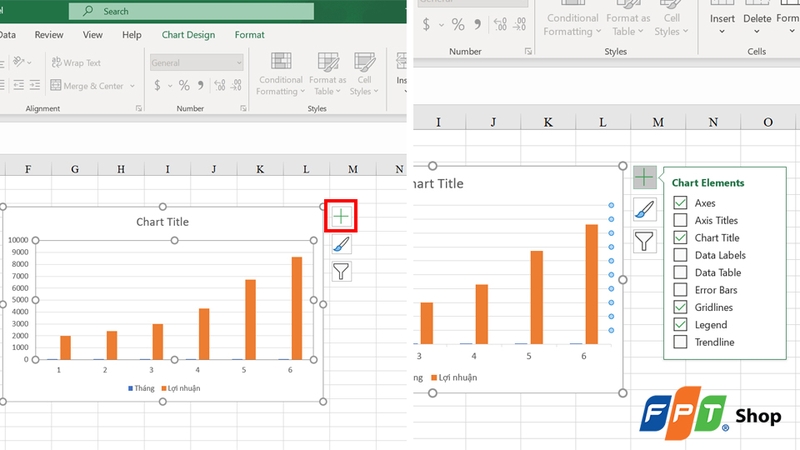Click the Search box in title bar
This screenshot has width=800, height=450.
pos(191,11)
